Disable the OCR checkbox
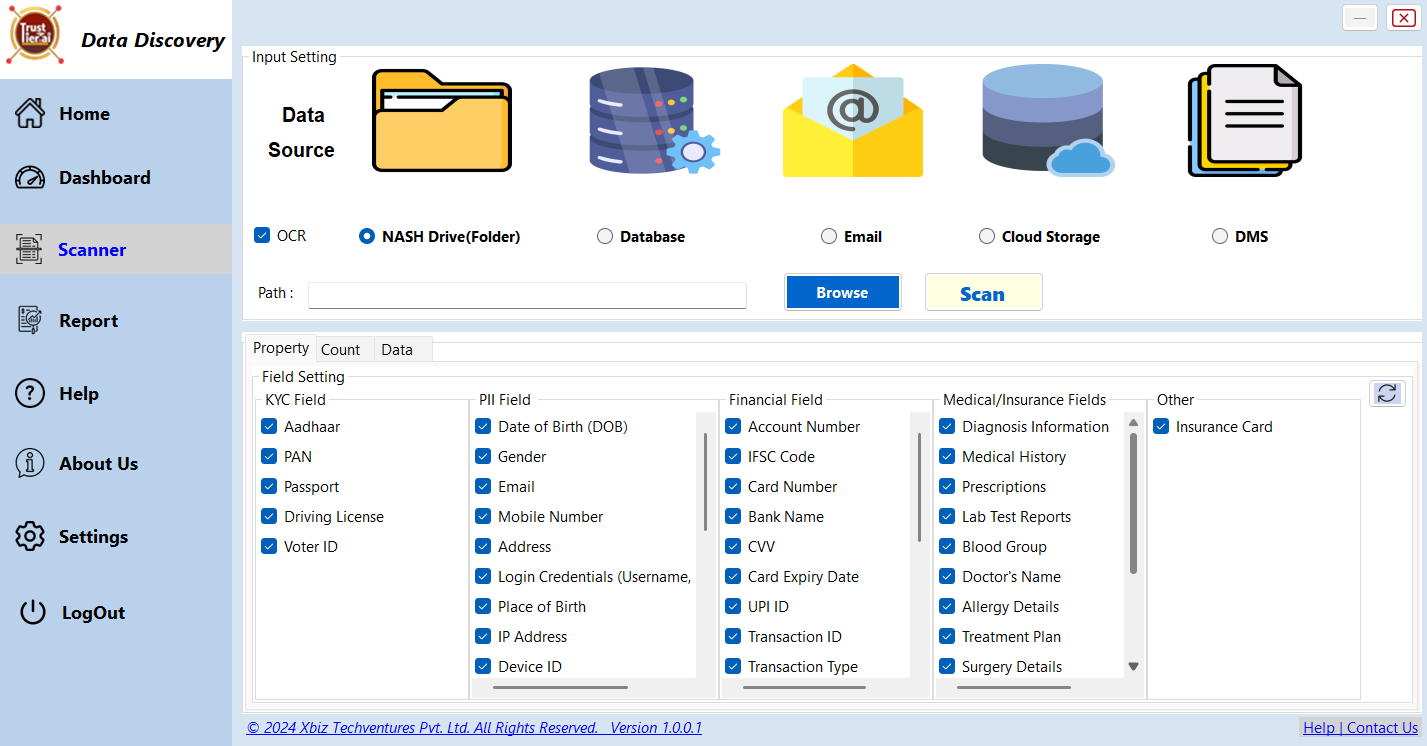1427x746 pixels. [x=263, y=236]
